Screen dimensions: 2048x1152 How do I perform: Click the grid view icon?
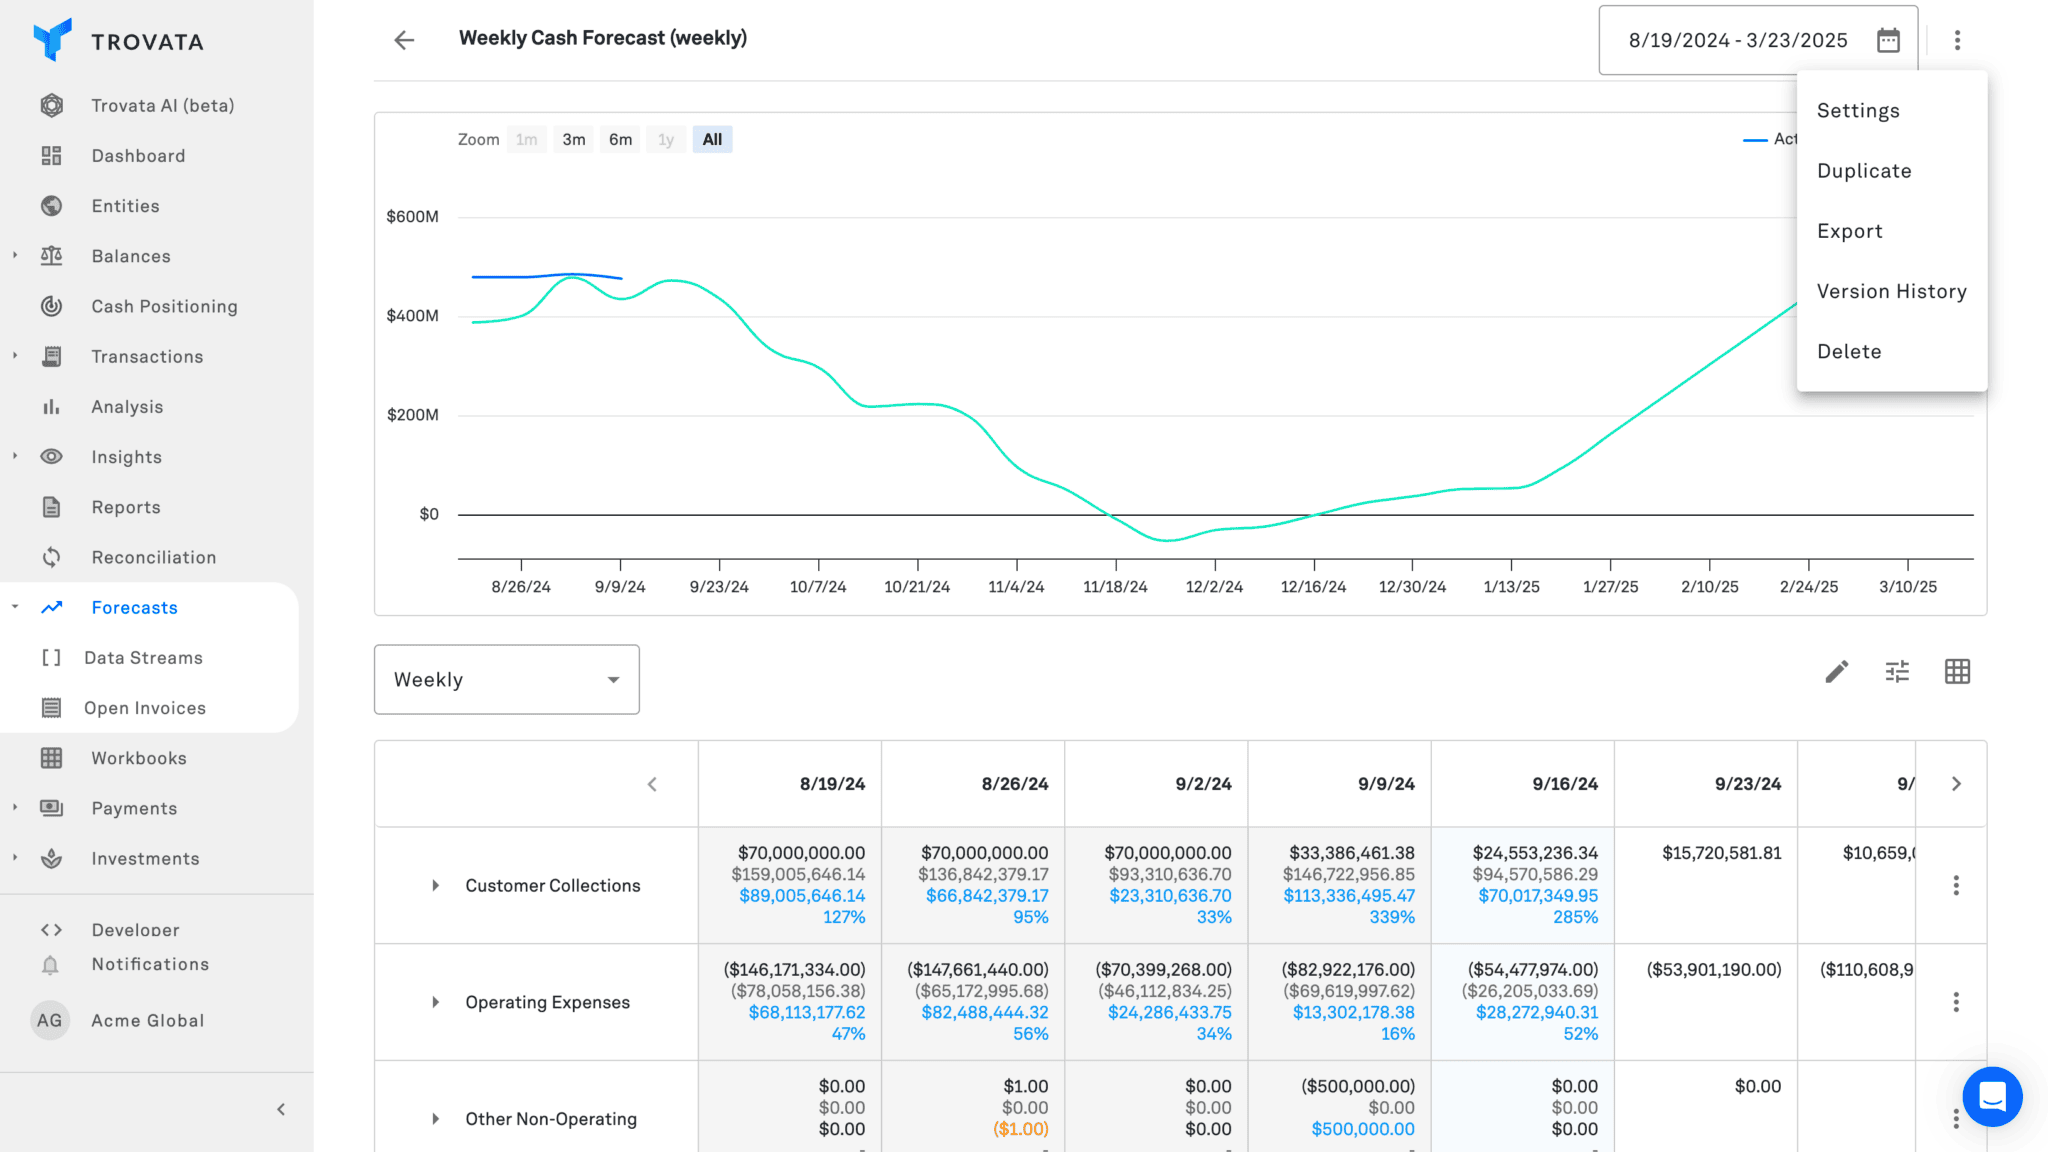coord(1957,672)
